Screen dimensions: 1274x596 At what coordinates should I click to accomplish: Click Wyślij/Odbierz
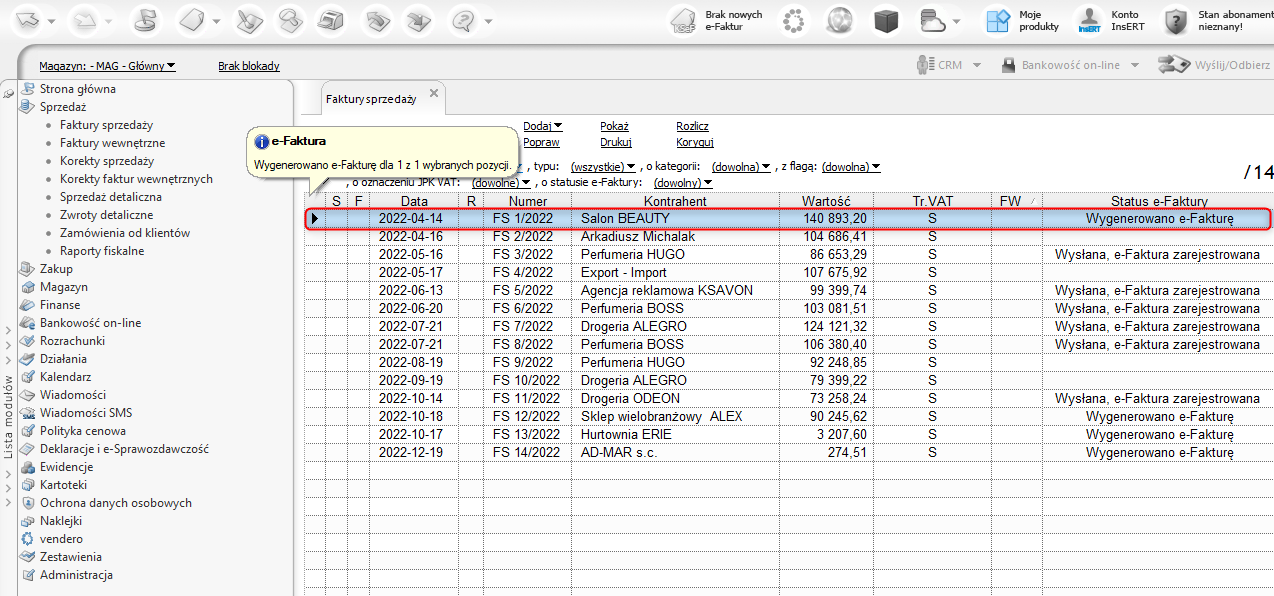[x=1213, y=65]
